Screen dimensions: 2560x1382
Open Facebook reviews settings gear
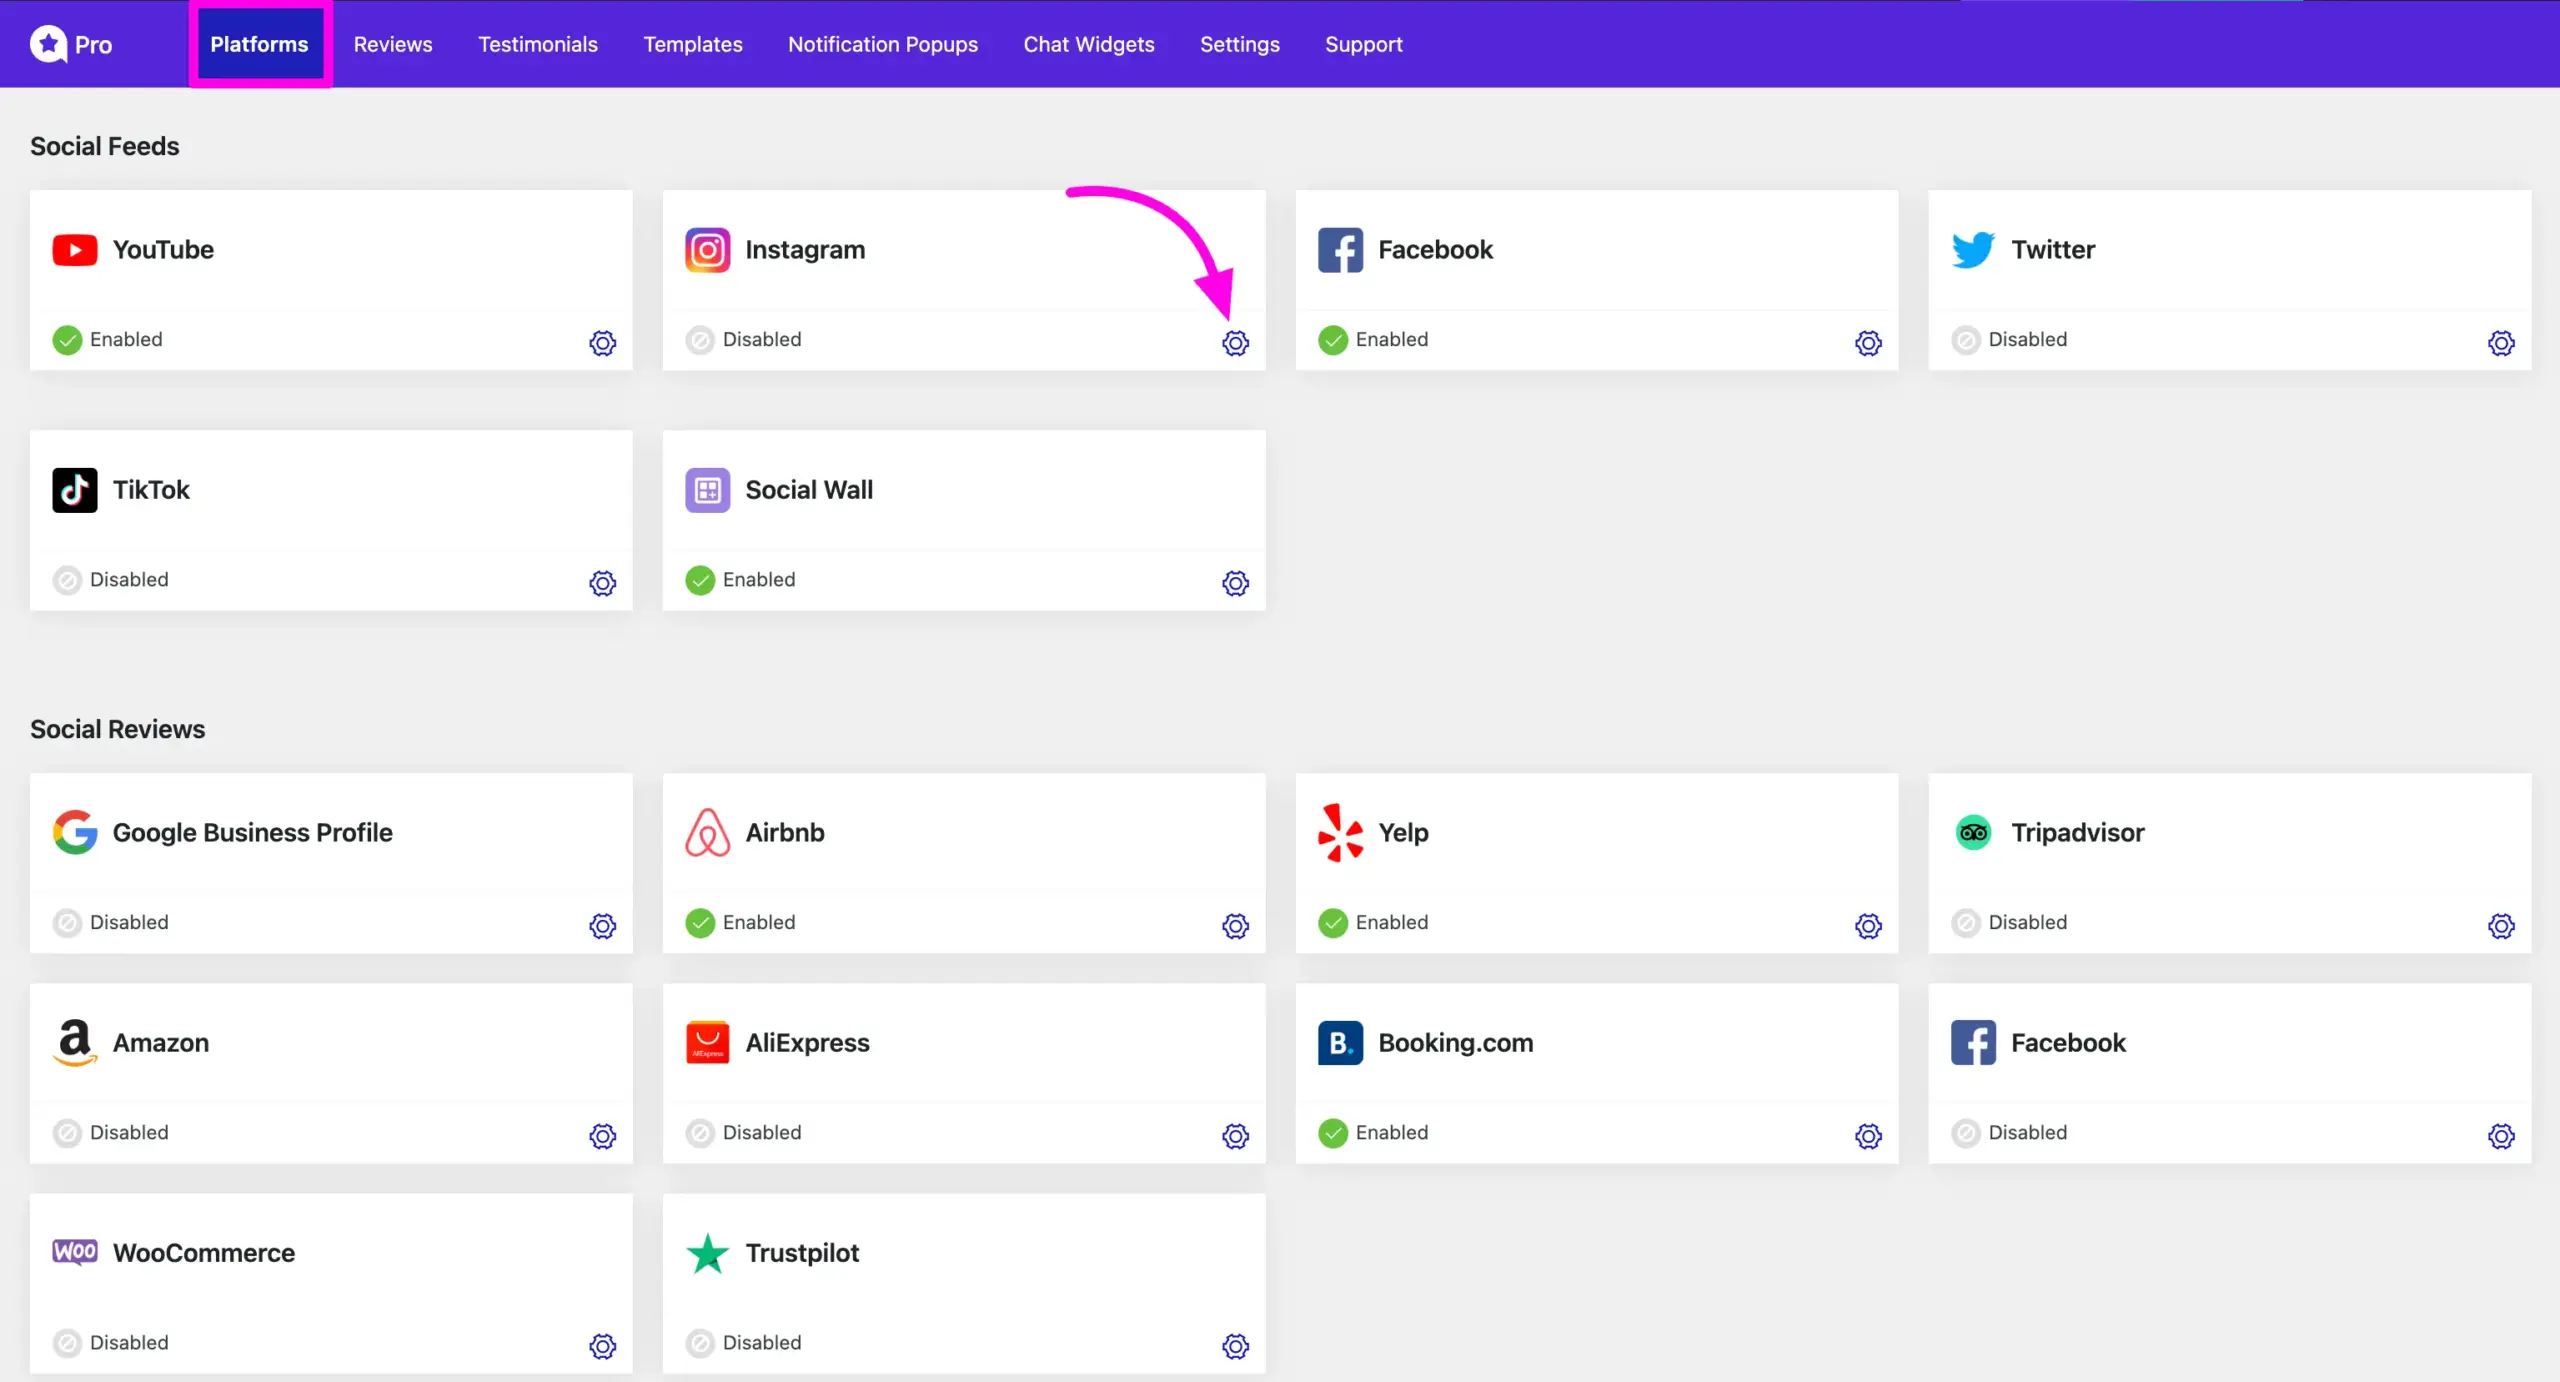tap(2501, 1136)
